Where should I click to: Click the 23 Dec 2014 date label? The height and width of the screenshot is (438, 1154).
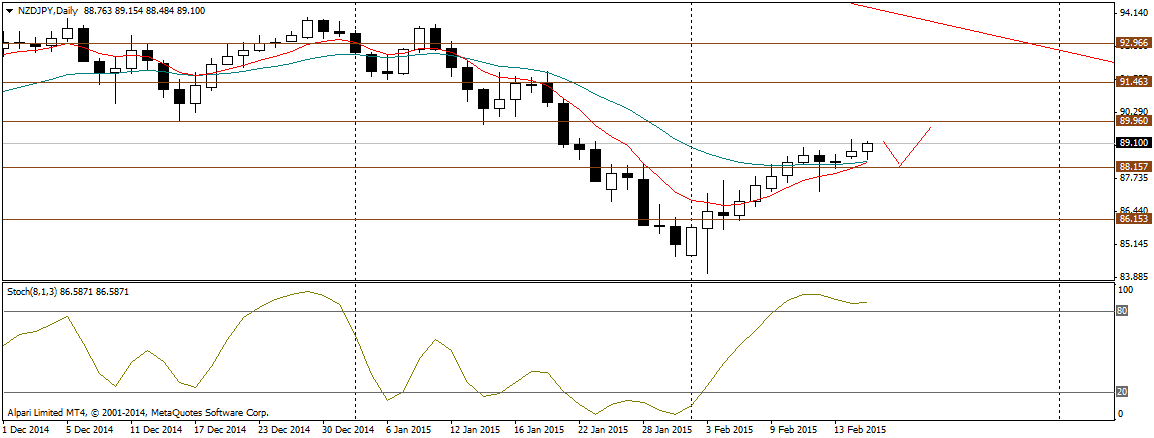coord(284,429)
